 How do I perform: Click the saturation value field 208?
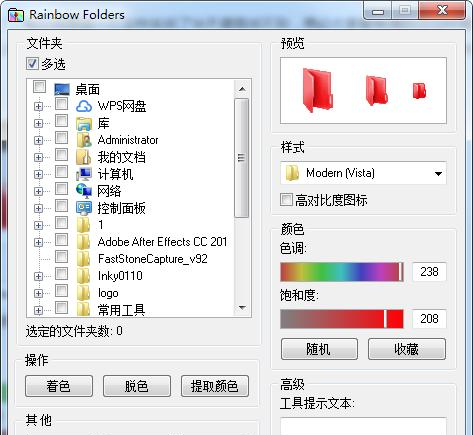(429, 319)
